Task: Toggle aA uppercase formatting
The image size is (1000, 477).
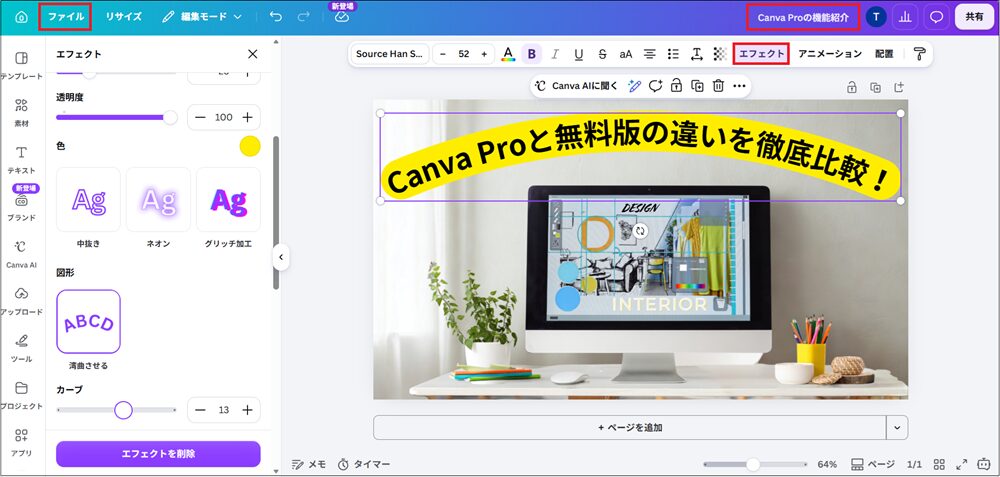Action: coord(626,54)
